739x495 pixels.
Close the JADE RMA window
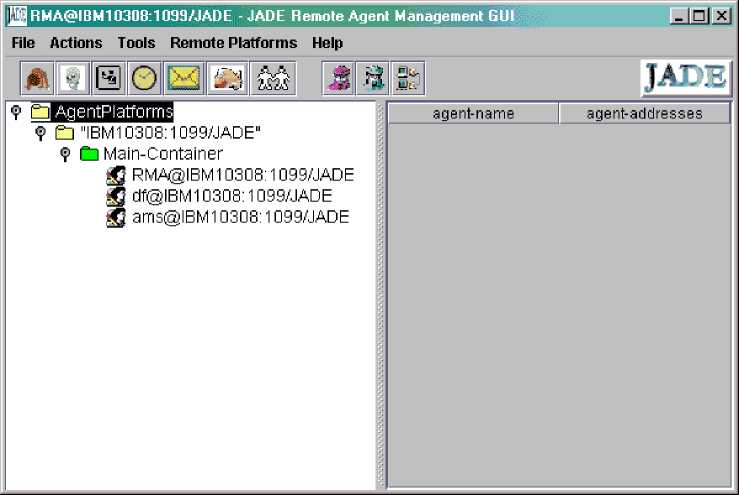click(x=721, y=16)
